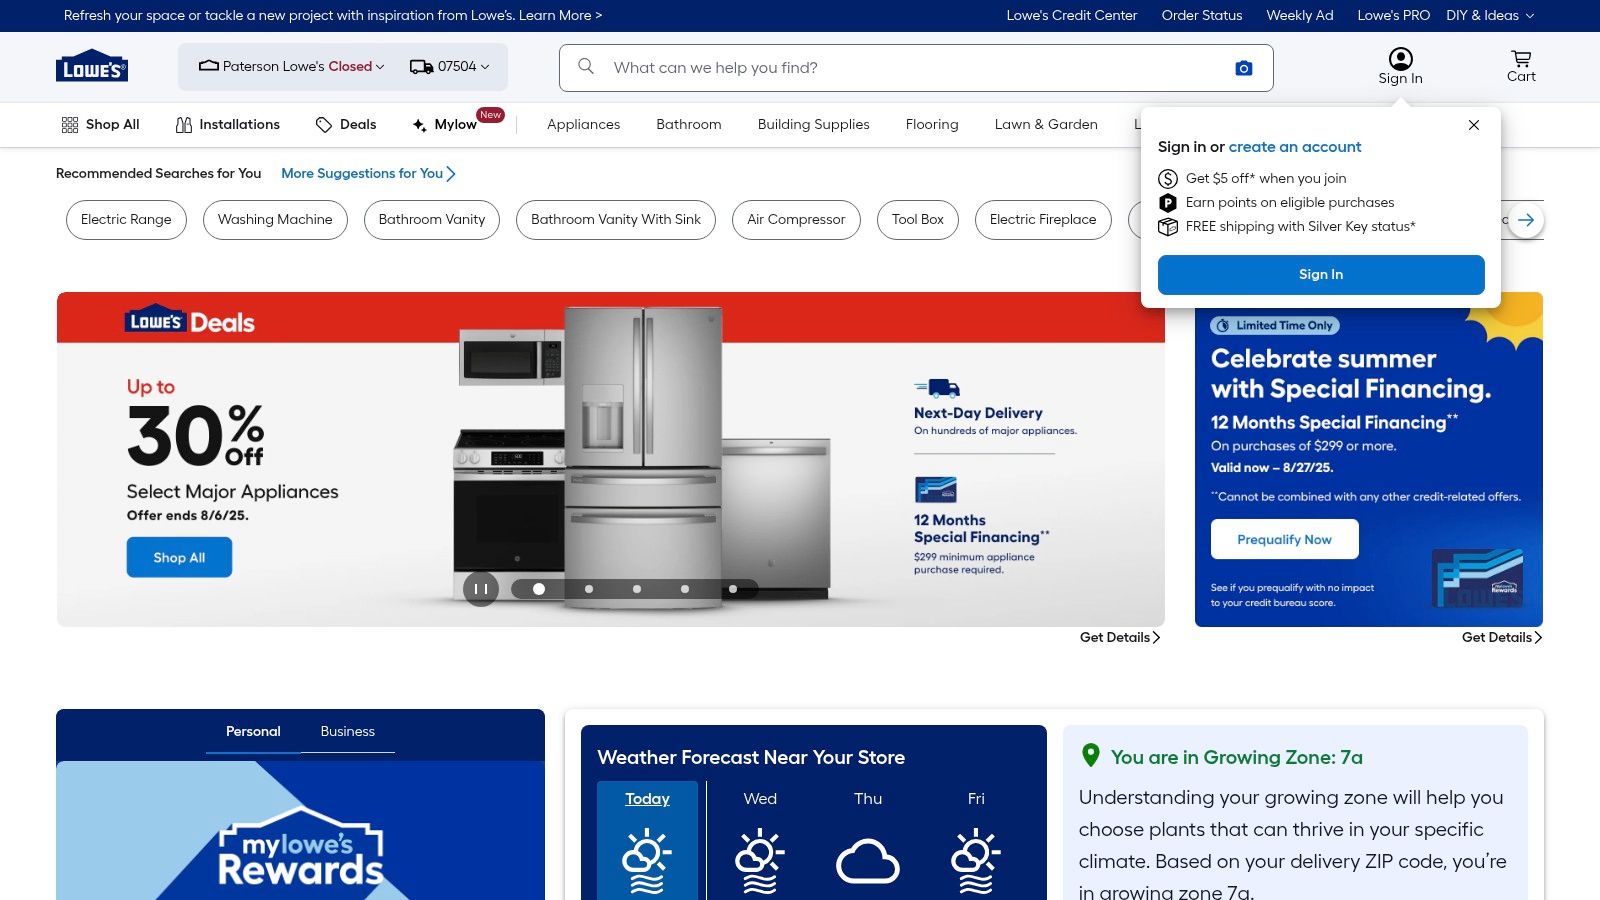Click the mylowe's Rewards banner image
The width and height of the screenshot is (1600, 900).
300,831
